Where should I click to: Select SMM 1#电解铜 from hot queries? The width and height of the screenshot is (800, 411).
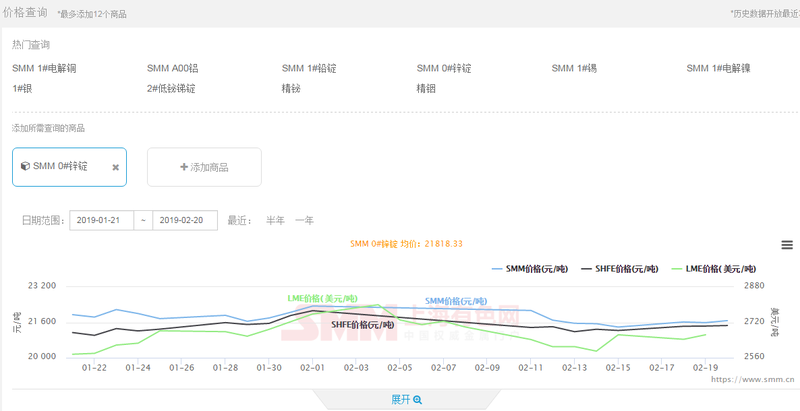[x=44, y=68]
